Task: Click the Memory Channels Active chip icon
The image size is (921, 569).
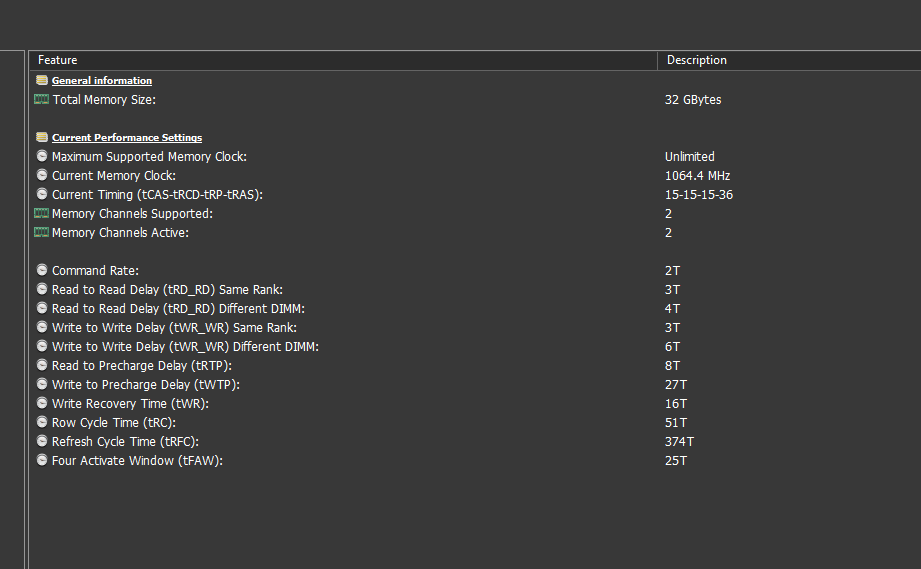Action: pyautogui.click(x=42, y=233)
